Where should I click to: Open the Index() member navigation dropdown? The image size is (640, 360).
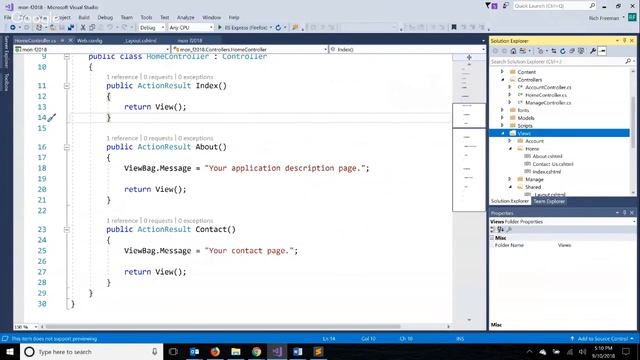click(407, 49)
